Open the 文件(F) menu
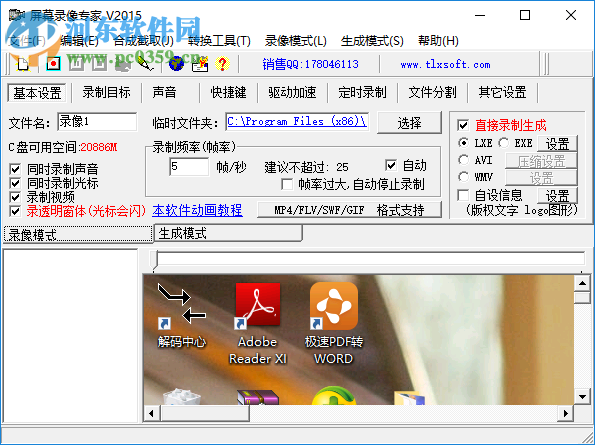Image resolution: width=595 pixels, height=445 pixels. tap(27, 41)
